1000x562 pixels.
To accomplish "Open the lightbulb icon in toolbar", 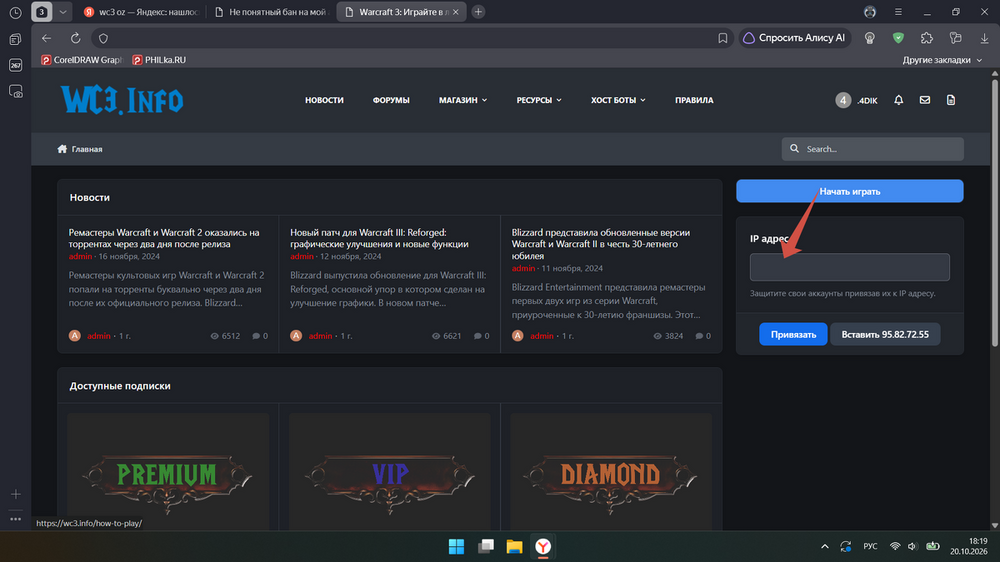I will point(869,38).
